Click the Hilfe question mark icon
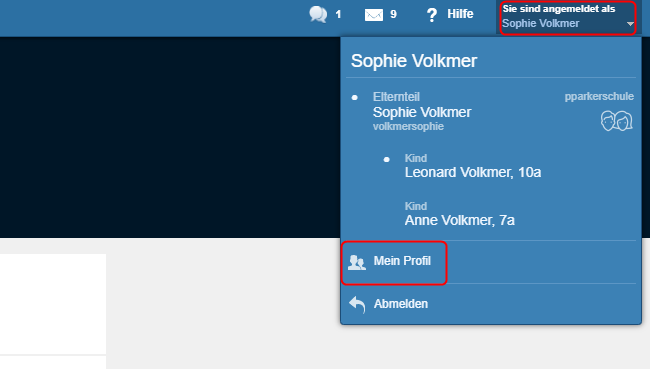 [x=432, y=15]
